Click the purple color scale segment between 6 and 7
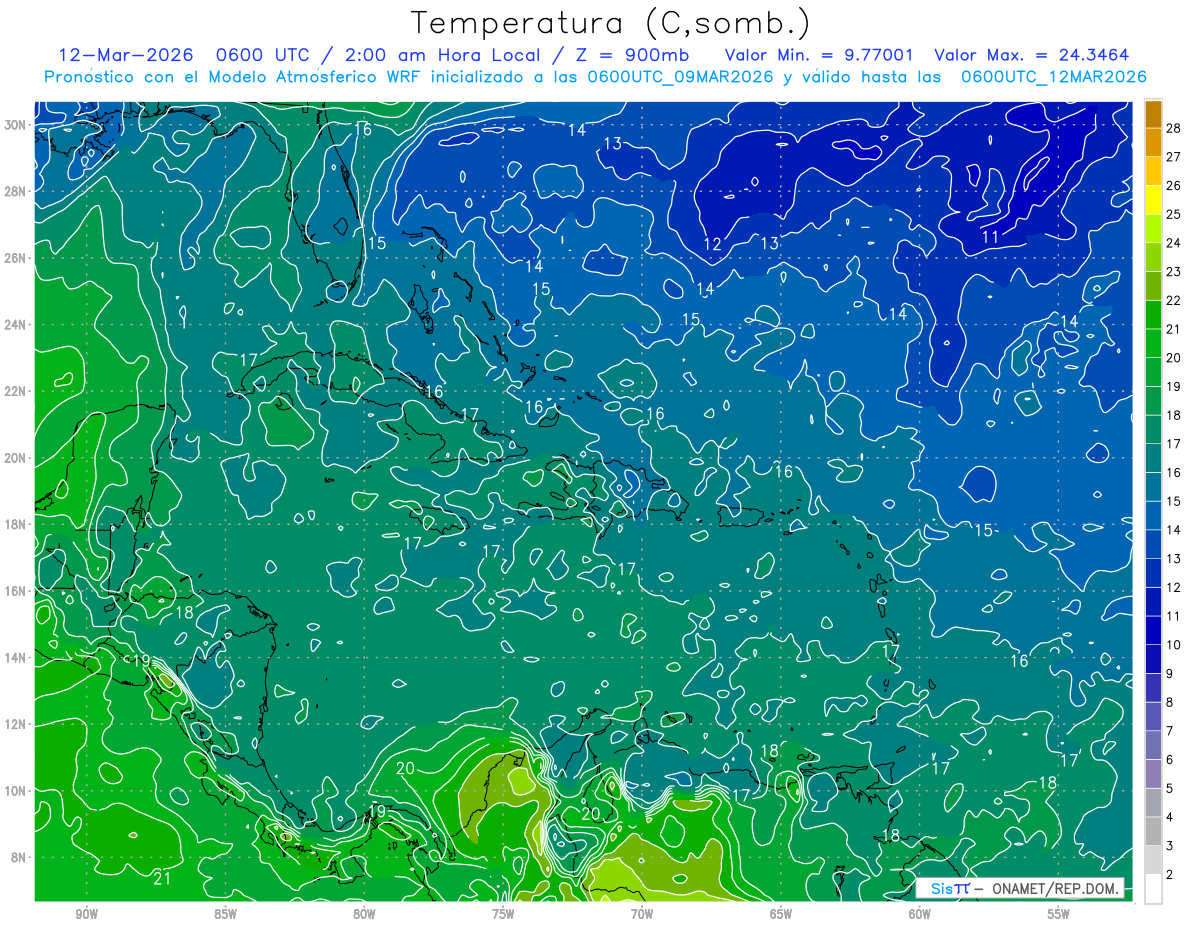 point(1153,745)
